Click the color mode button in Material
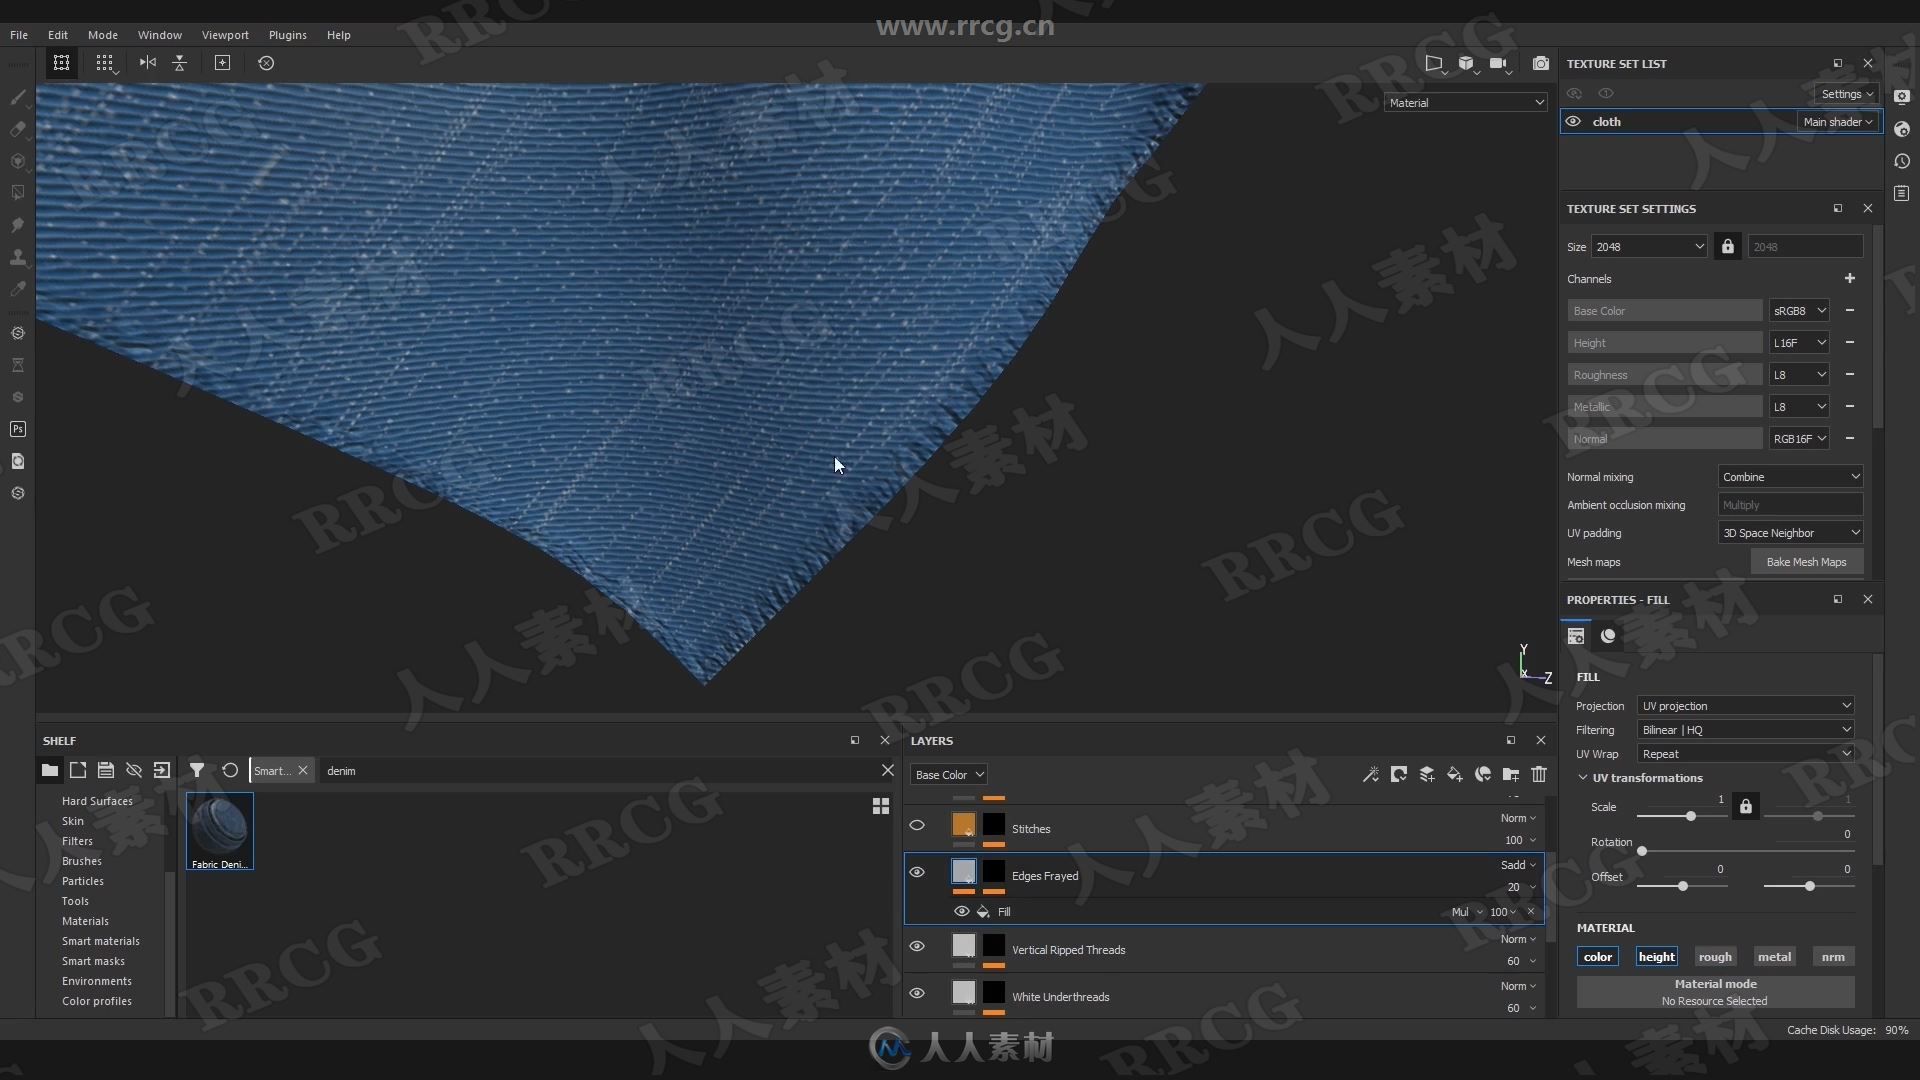Screen dimensions: 1920x1080 click(1598, 955)
